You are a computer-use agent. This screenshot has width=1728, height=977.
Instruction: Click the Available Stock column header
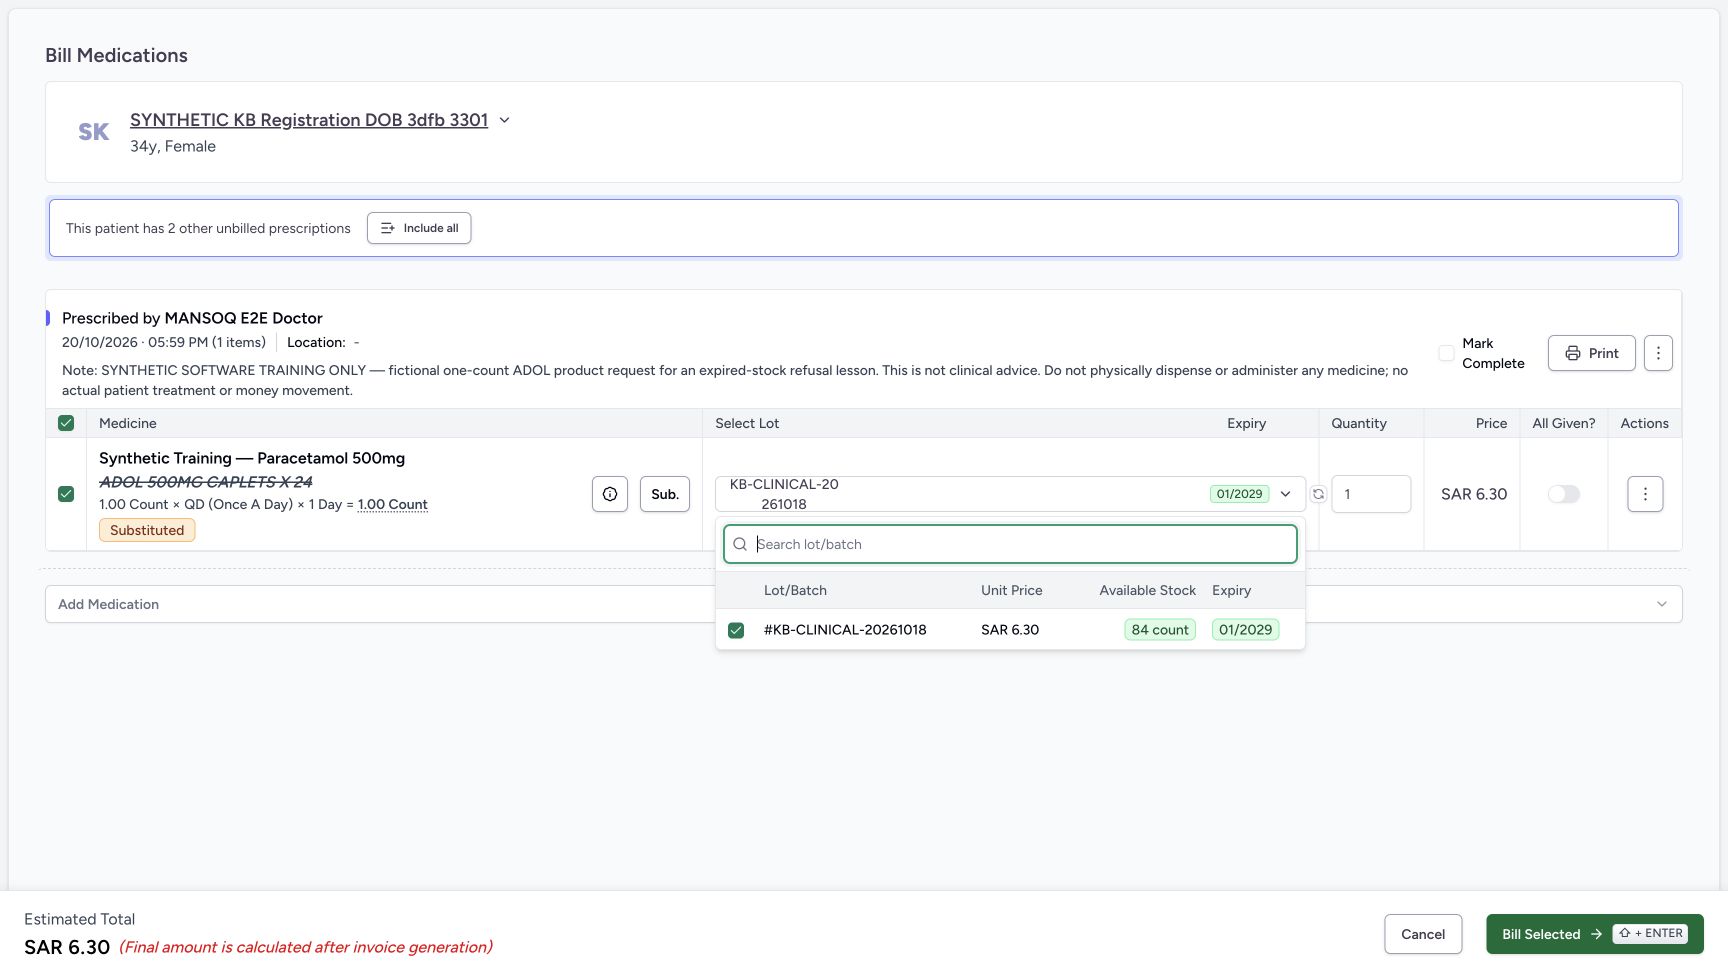[1148, 590]
